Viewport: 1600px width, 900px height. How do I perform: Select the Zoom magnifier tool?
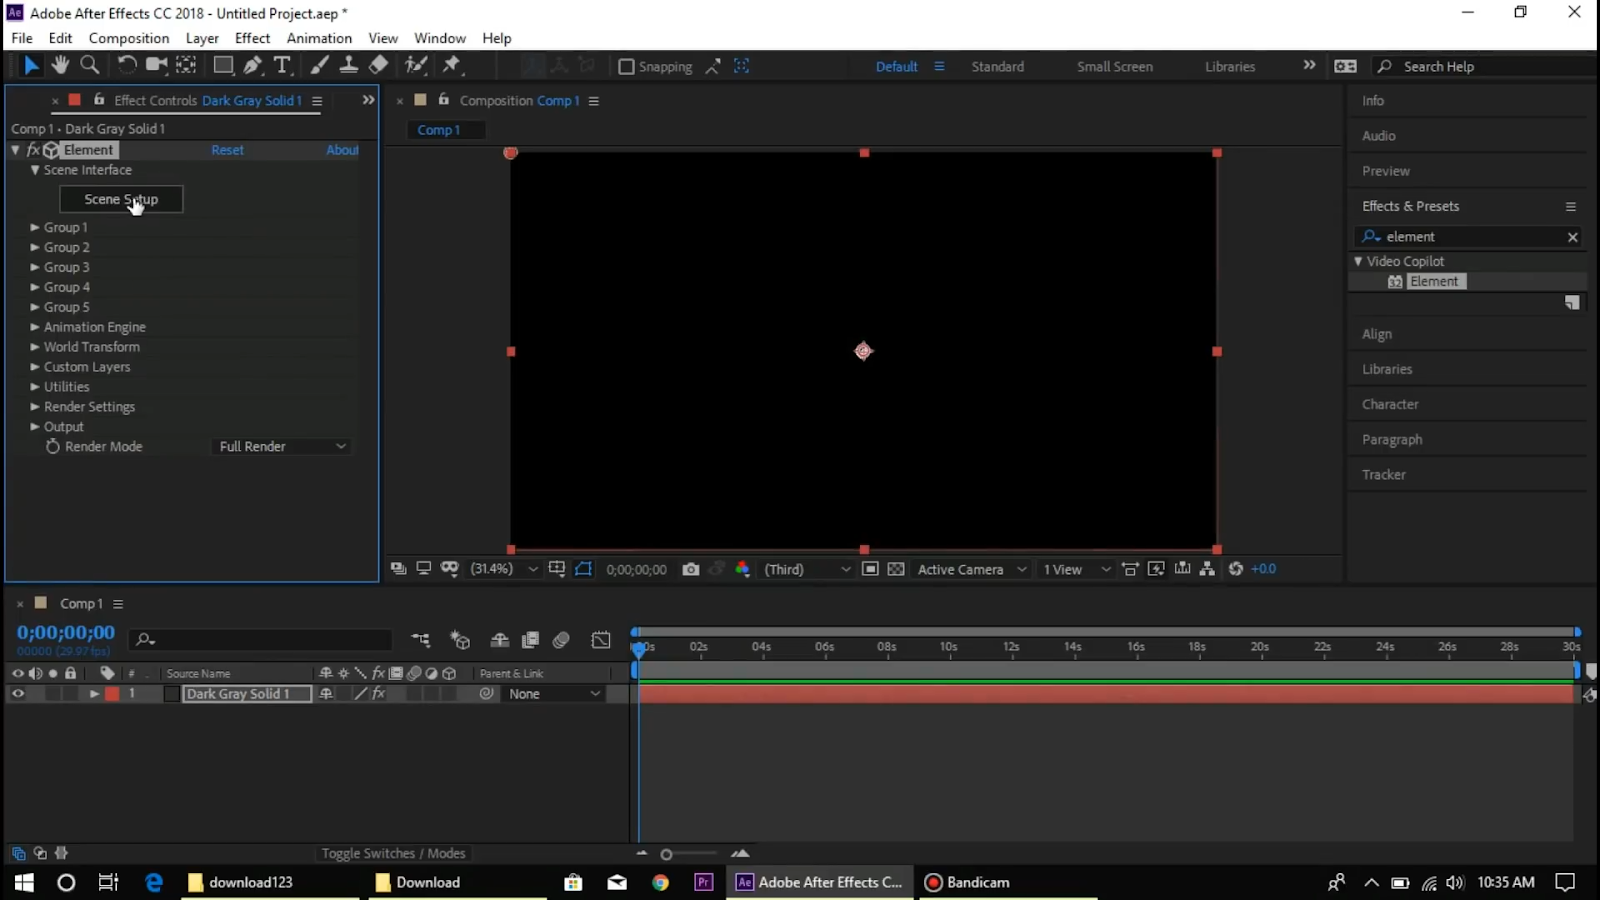pos(90,65)
